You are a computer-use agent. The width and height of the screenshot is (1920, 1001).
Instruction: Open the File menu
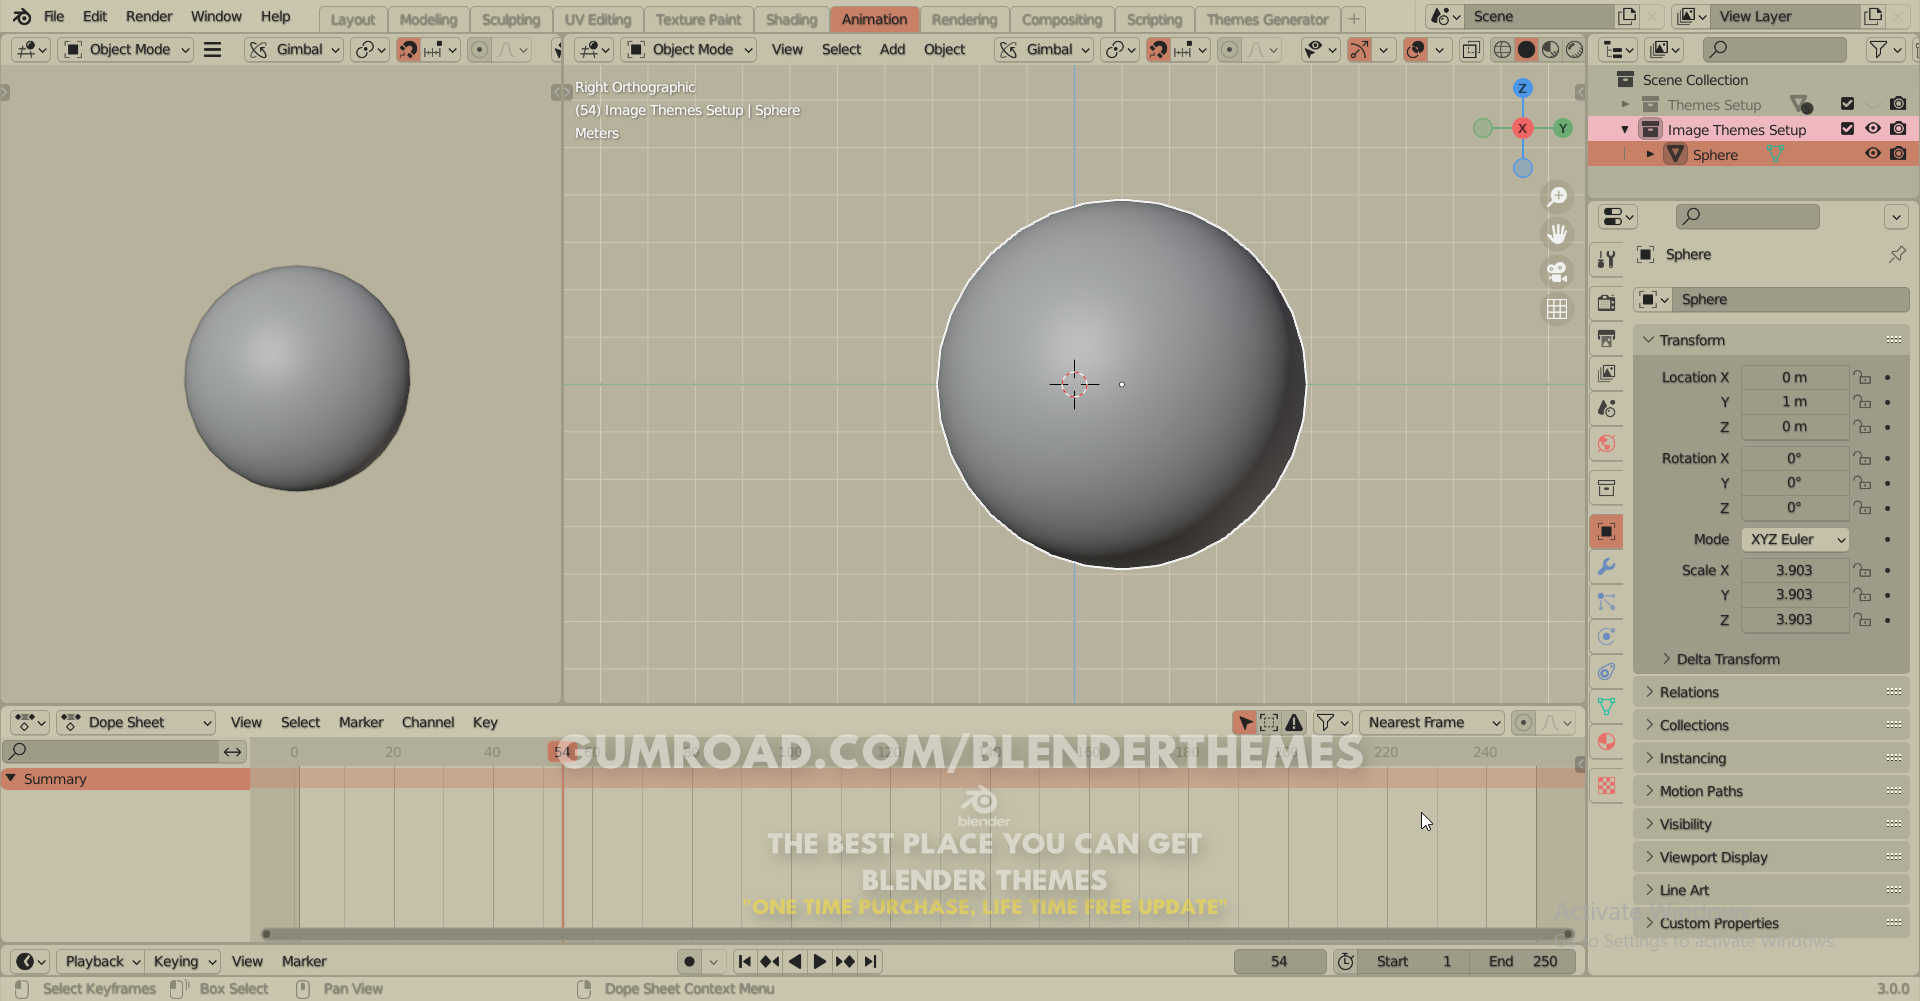click(54, 17)
